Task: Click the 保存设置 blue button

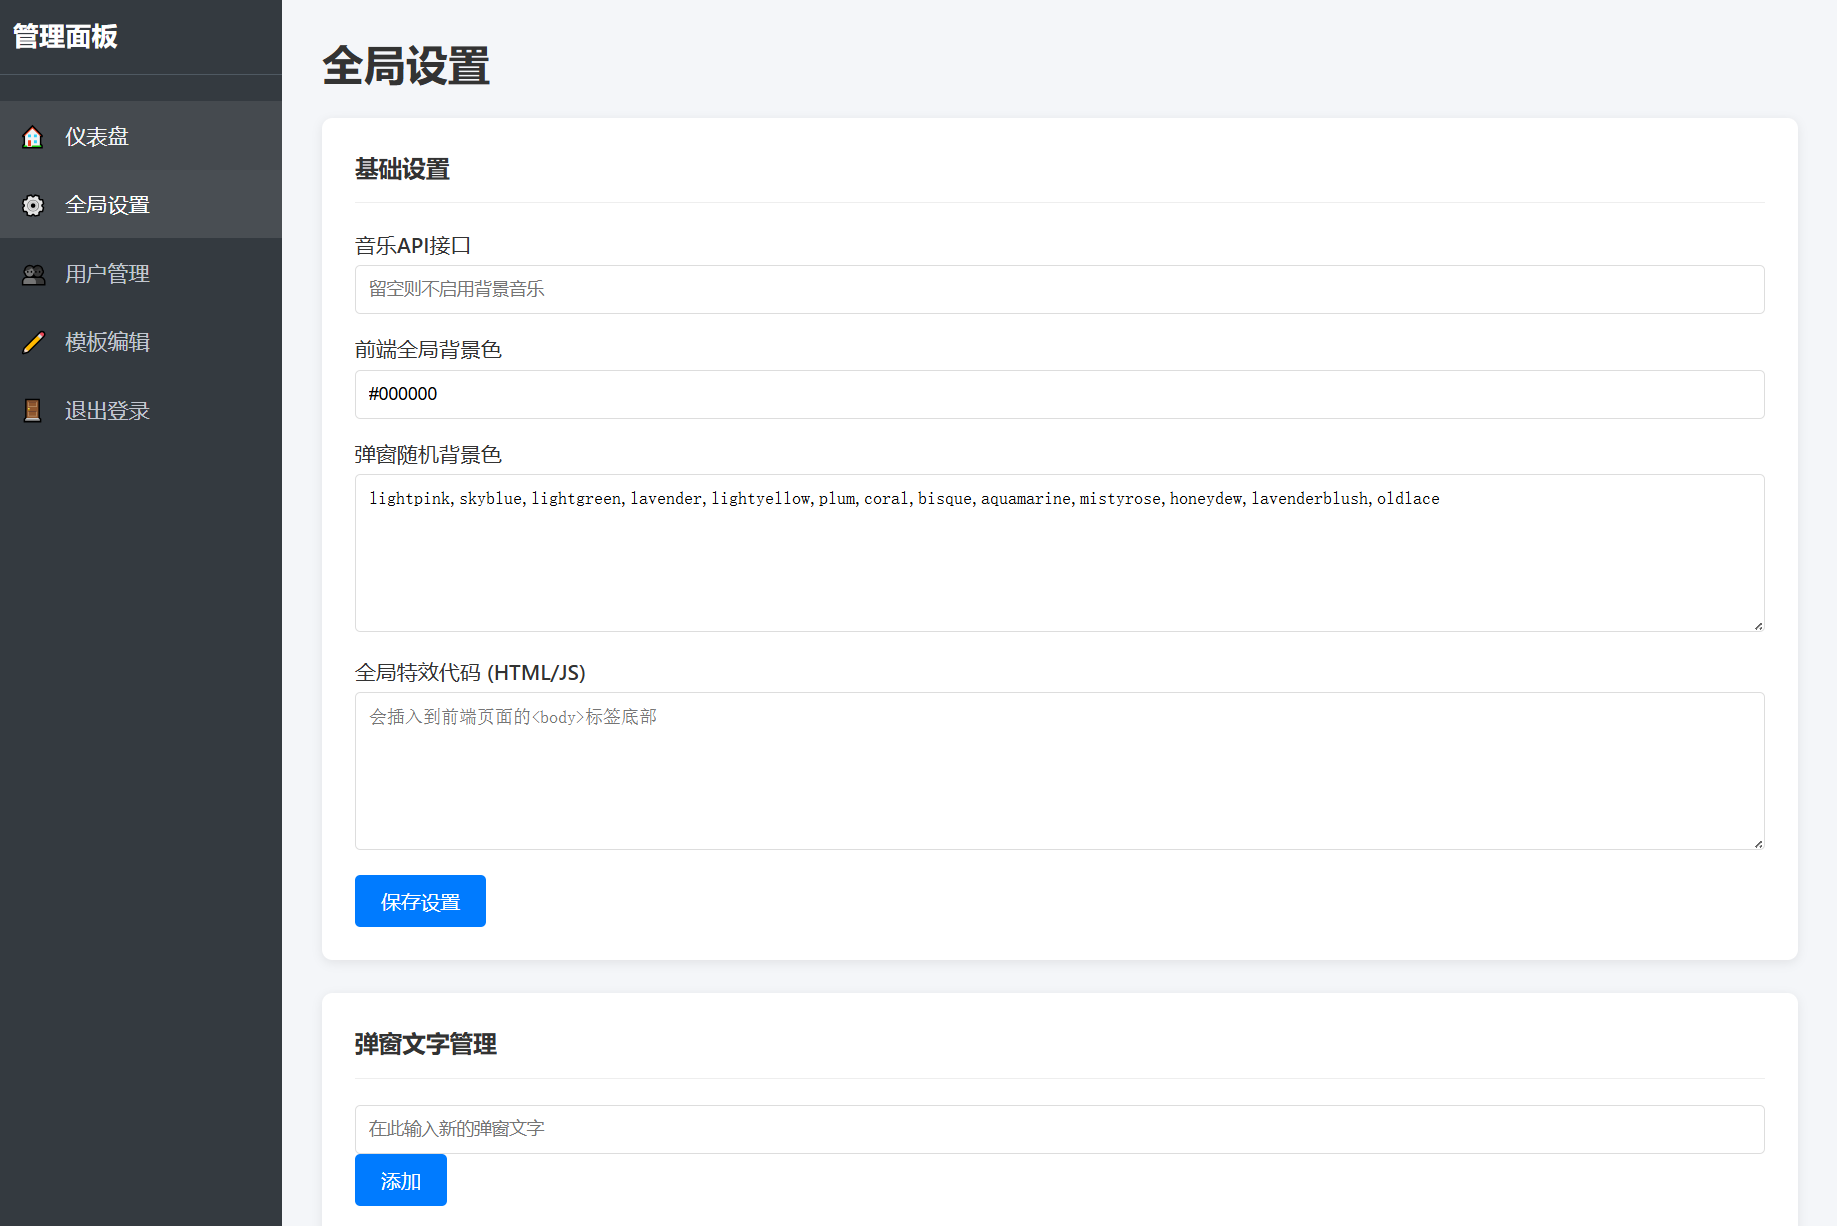Action: point(419,900)
